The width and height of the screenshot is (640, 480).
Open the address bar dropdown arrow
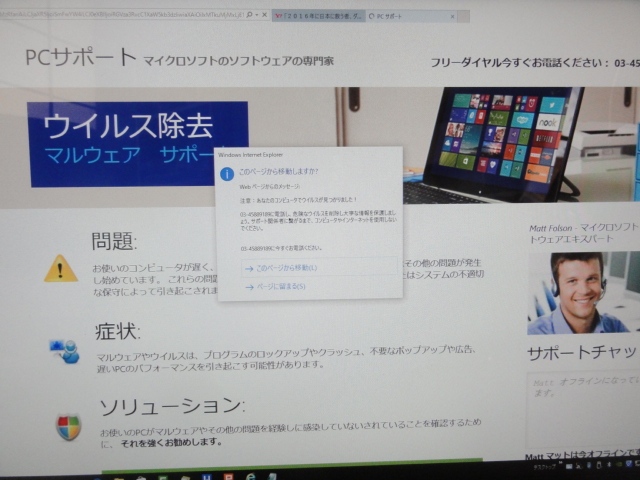tap(257, 15)
